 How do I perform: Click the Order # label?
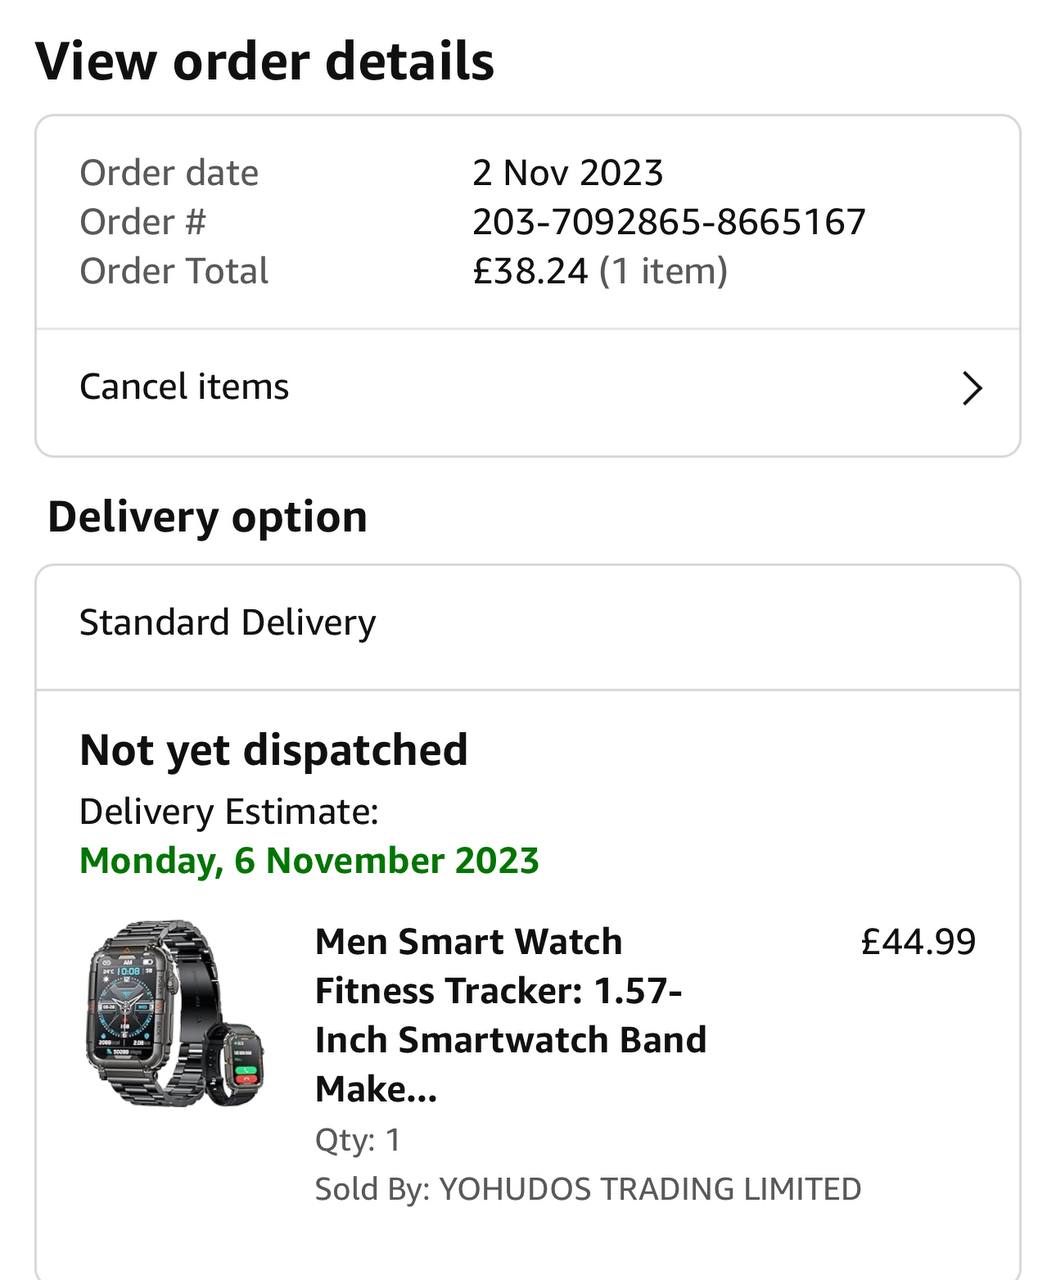point(143,222)
